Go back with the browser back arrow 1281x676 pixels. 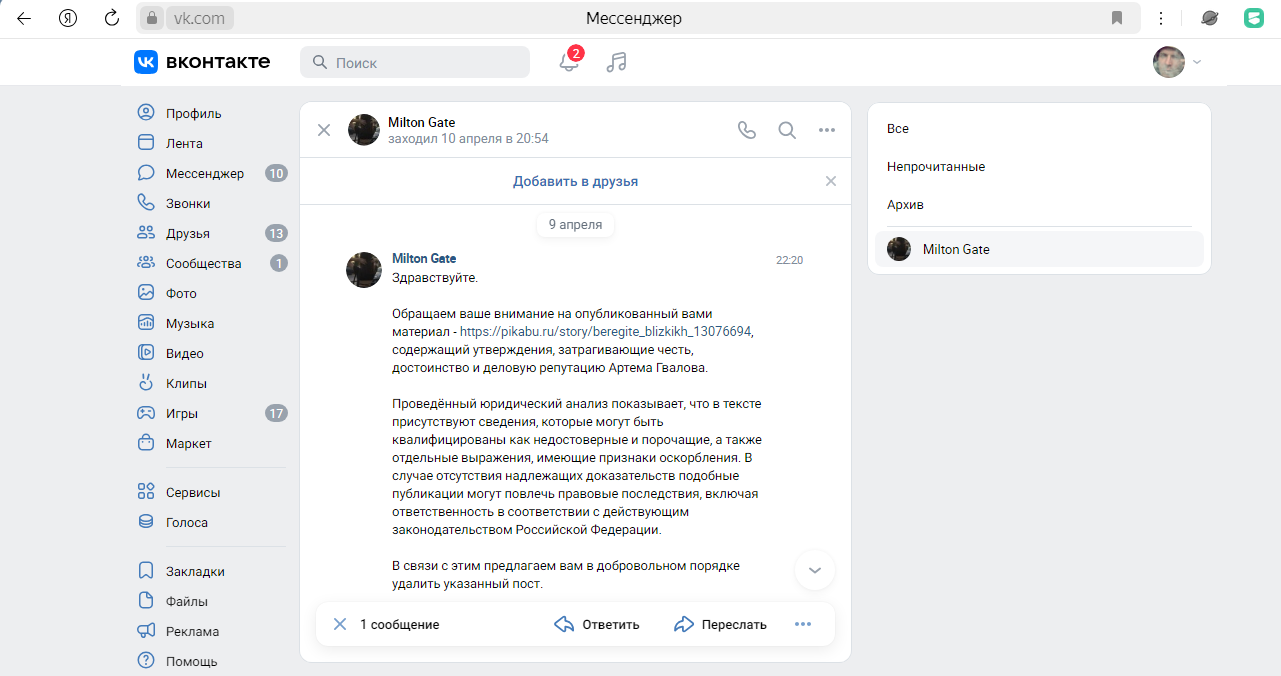(x=24, y=18)
